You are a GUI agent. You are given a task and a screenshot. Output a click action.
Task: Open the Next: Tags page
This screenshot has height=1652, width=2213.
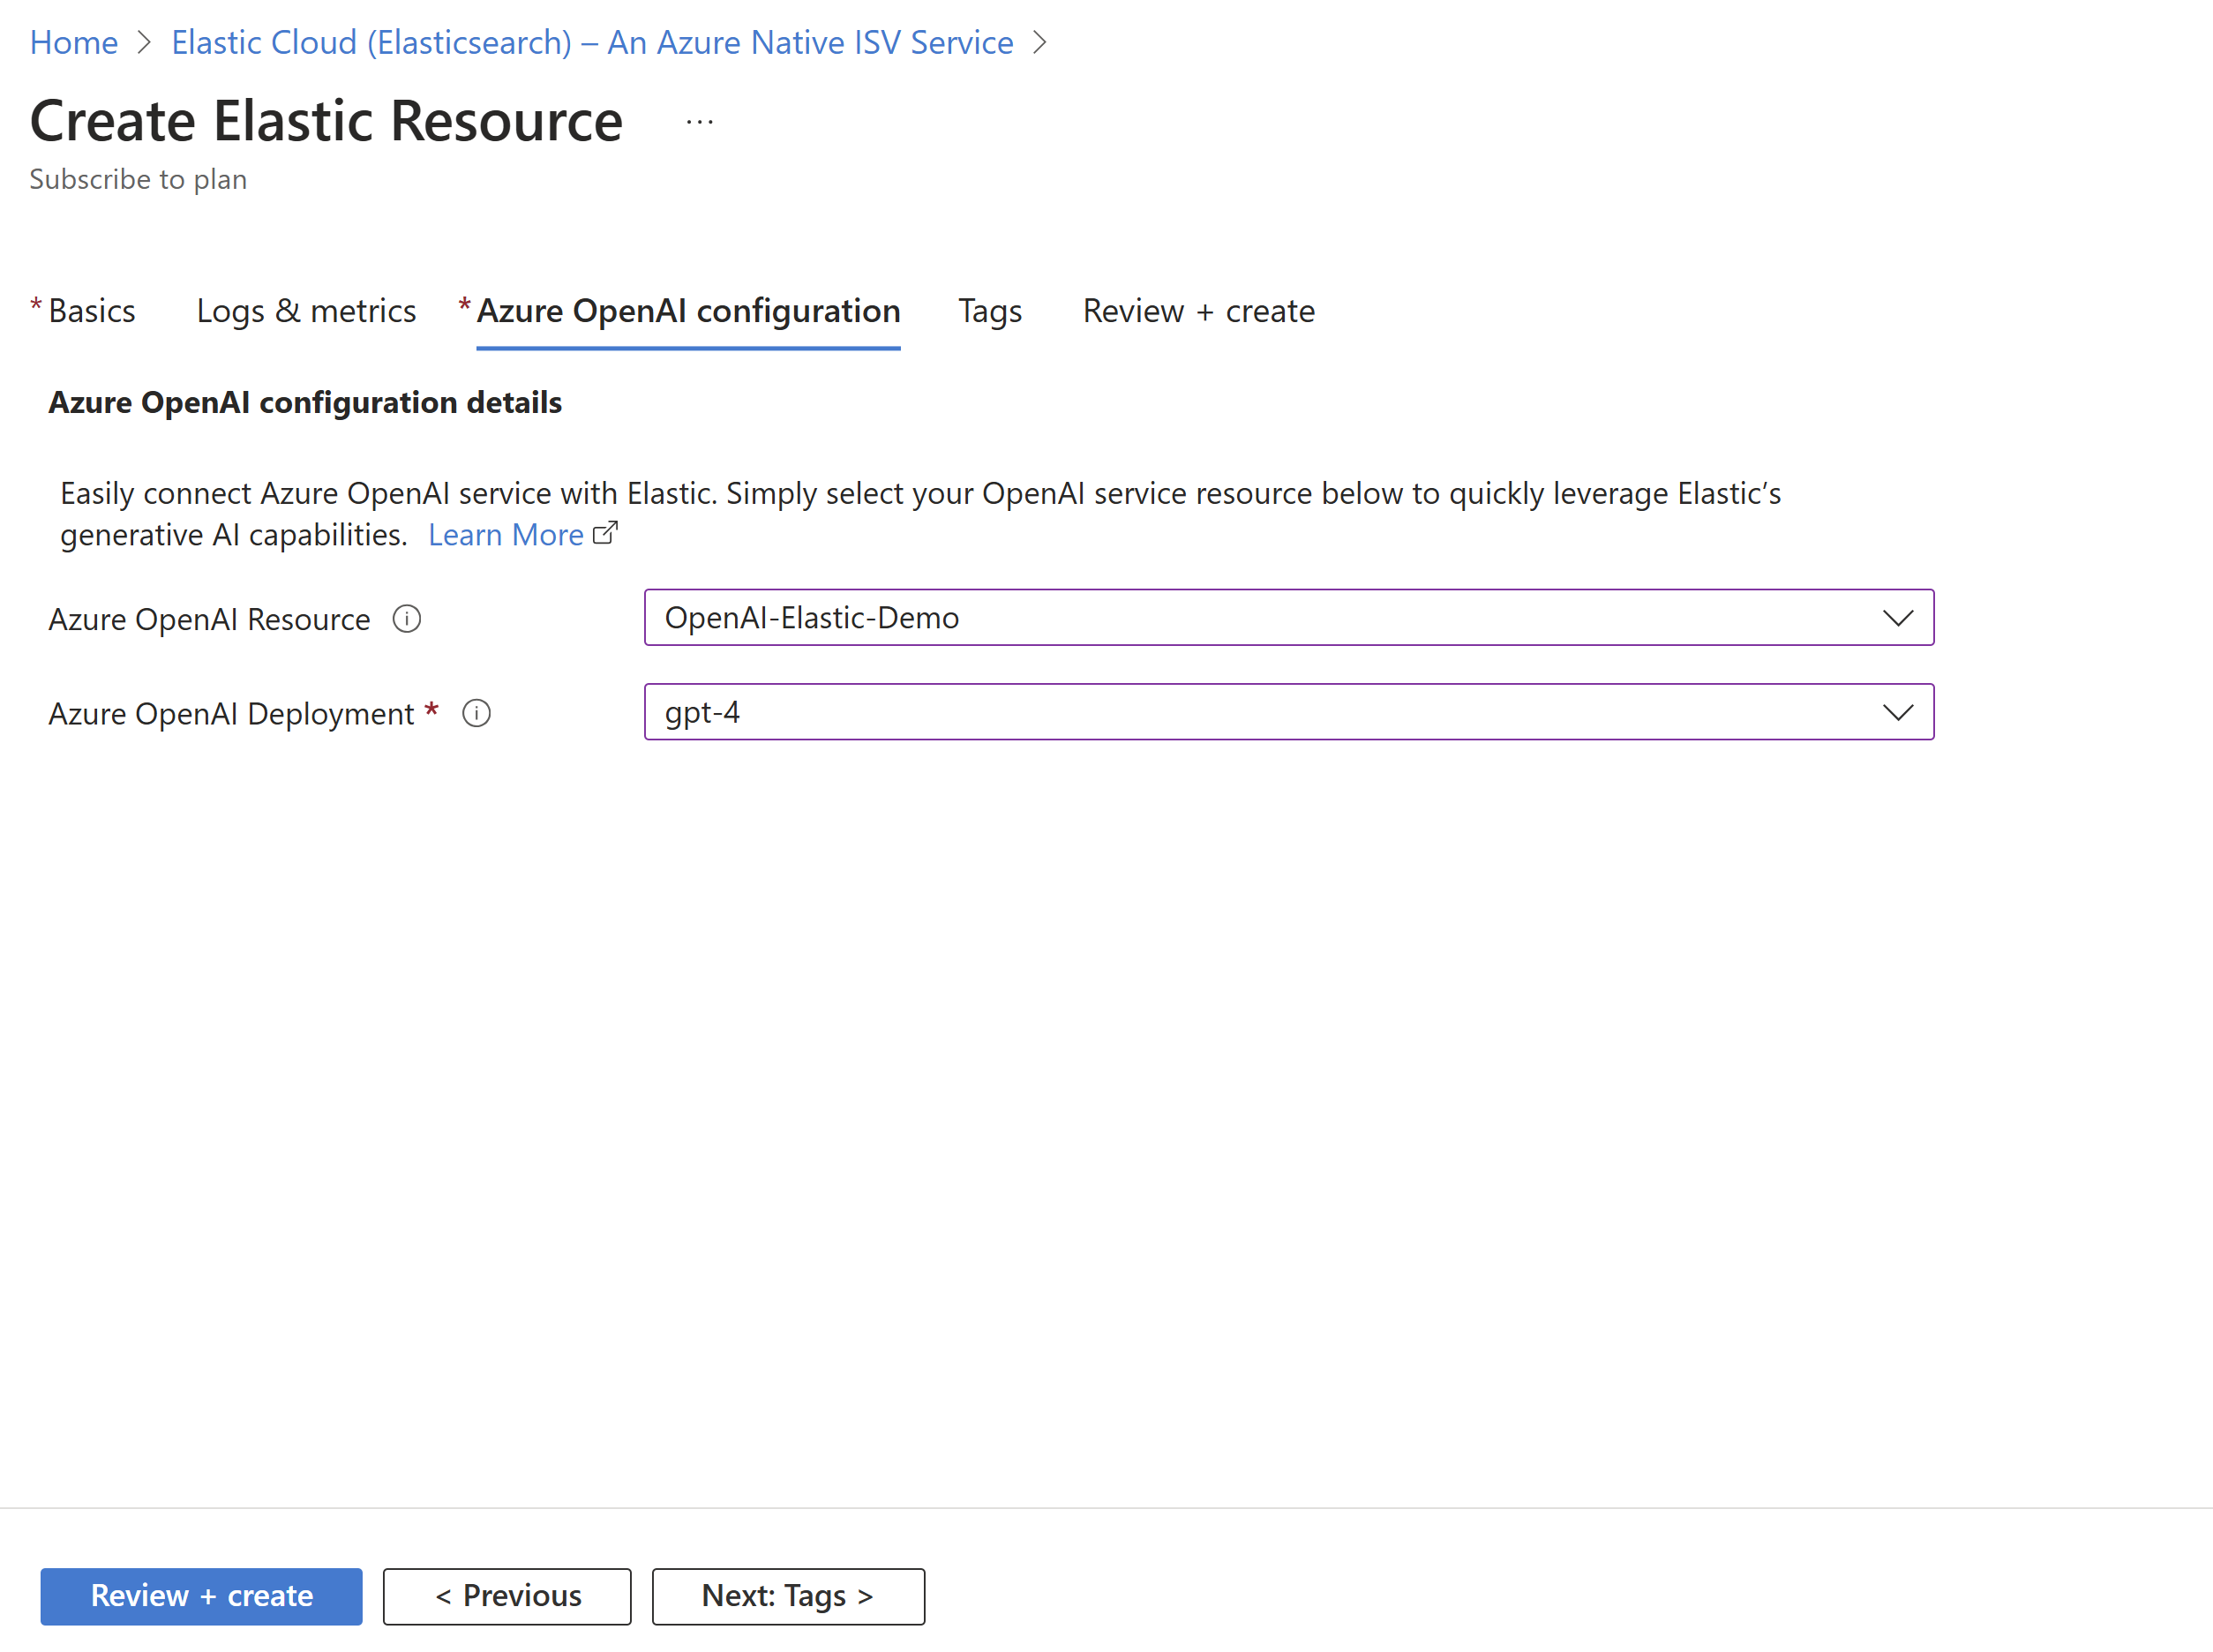[782, 1595]
